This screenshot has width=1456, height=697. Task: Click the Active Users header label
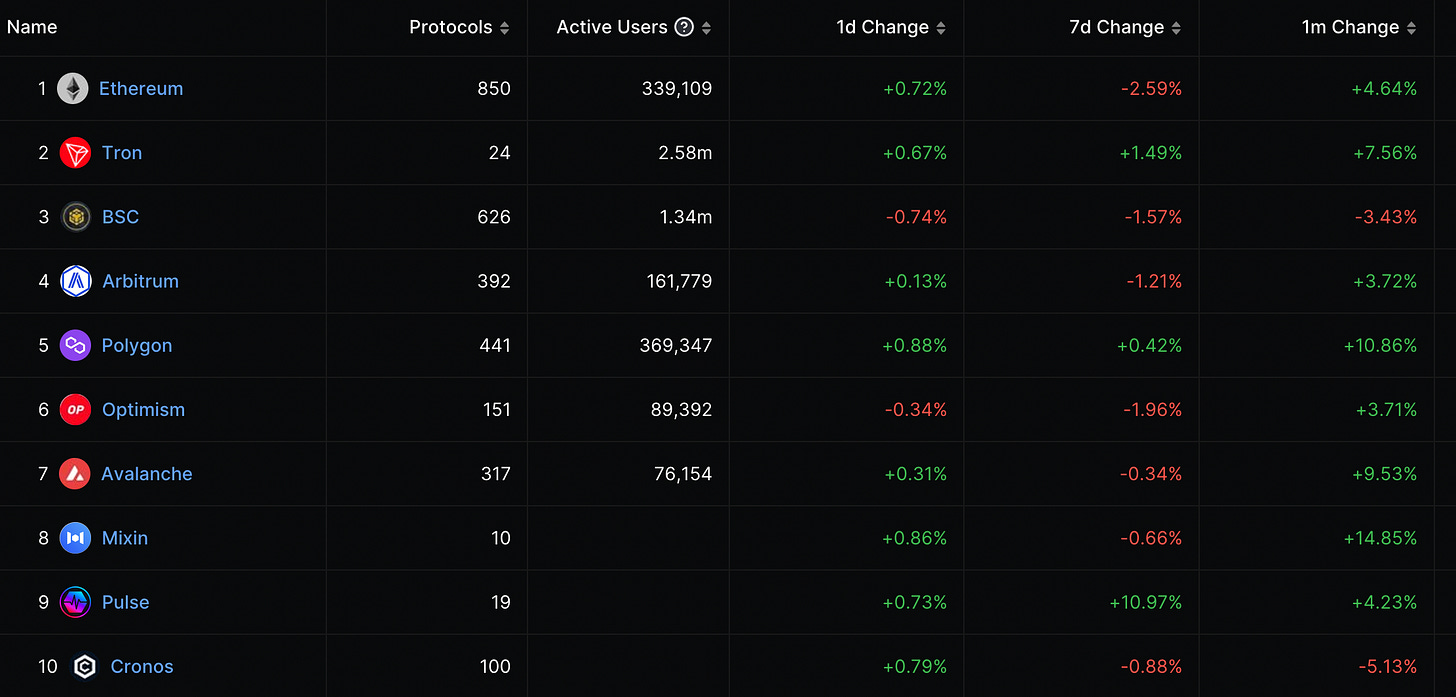pos(612,27)
